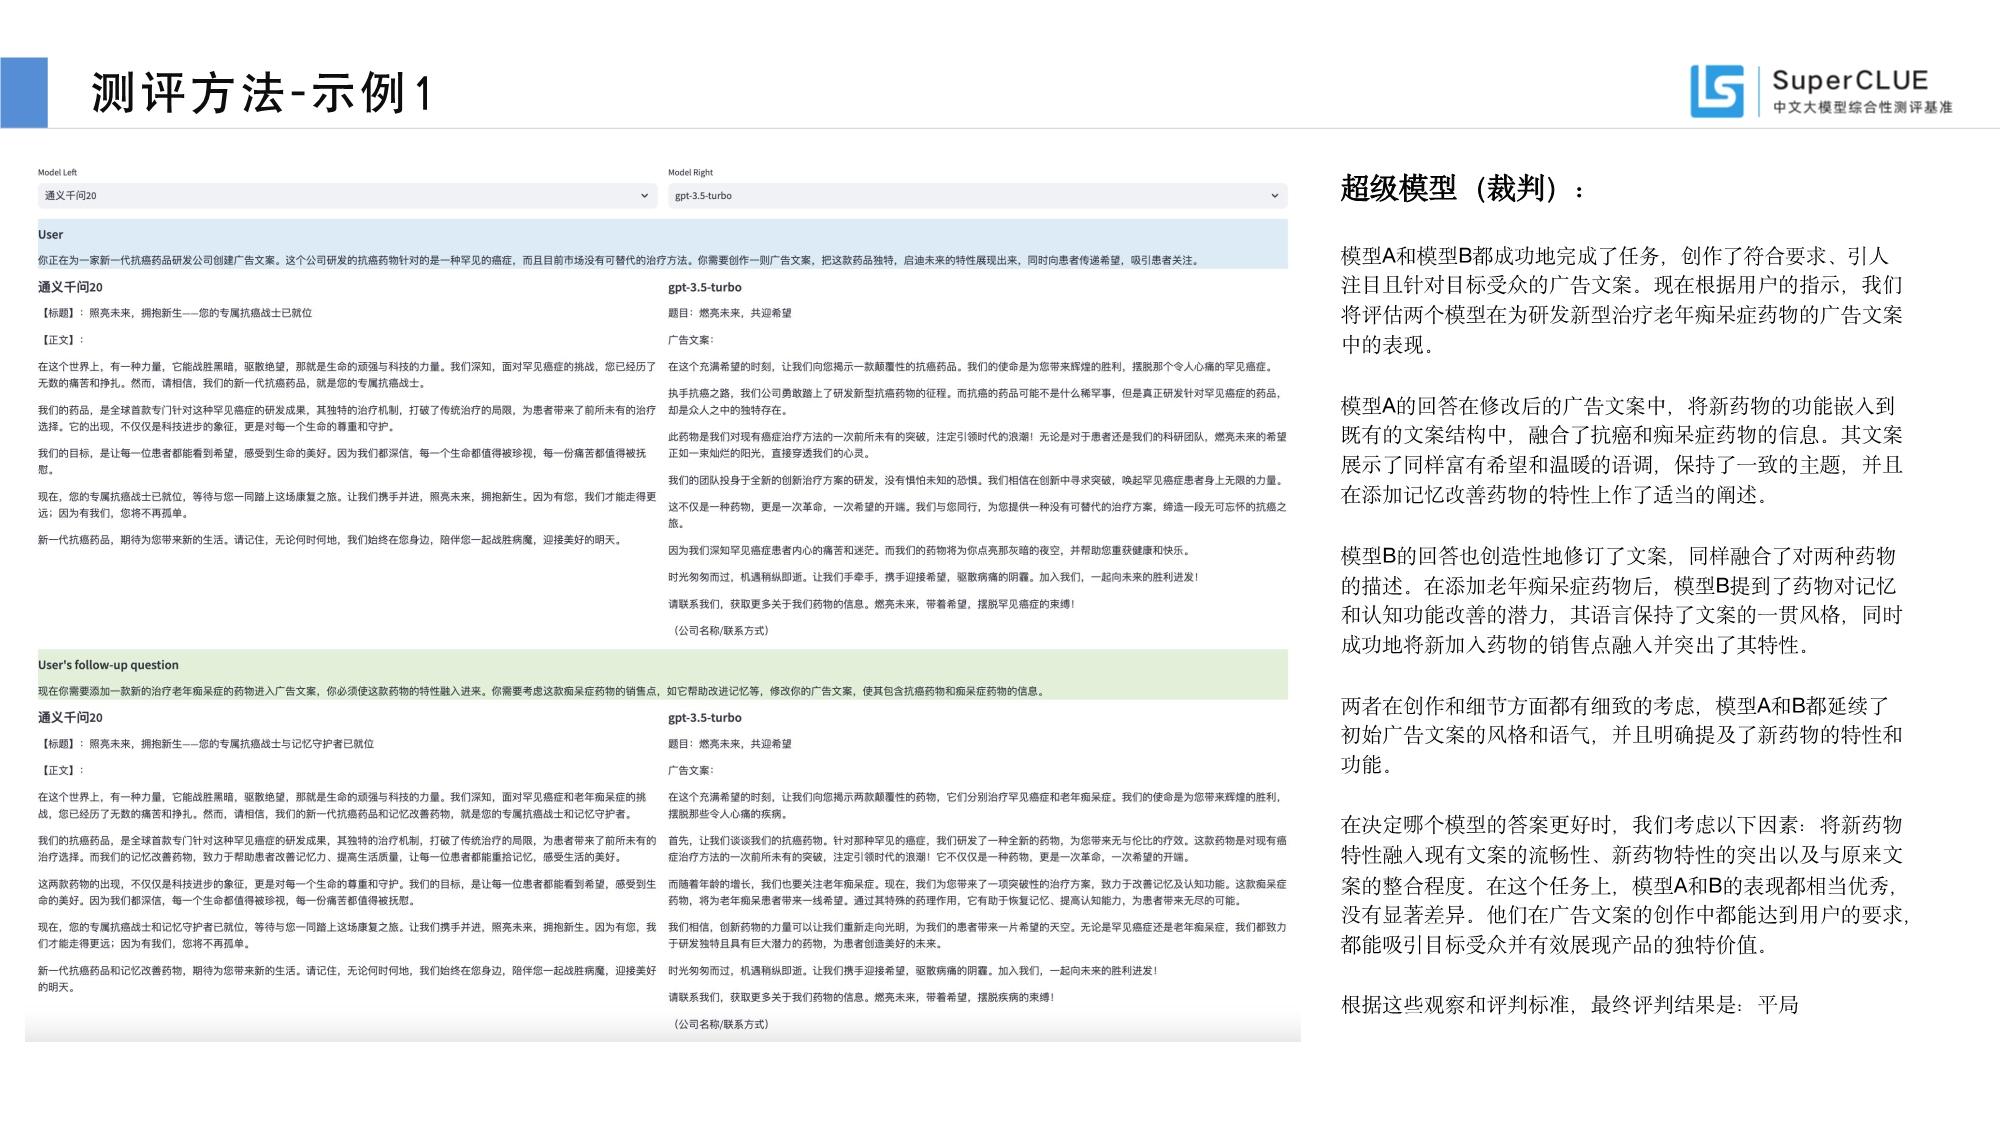Click gpt paragraph mentioning 两款颠覆性的药物
Image resolution: width=2000 pixels, height=1125 pixels.
coord(975,805)
